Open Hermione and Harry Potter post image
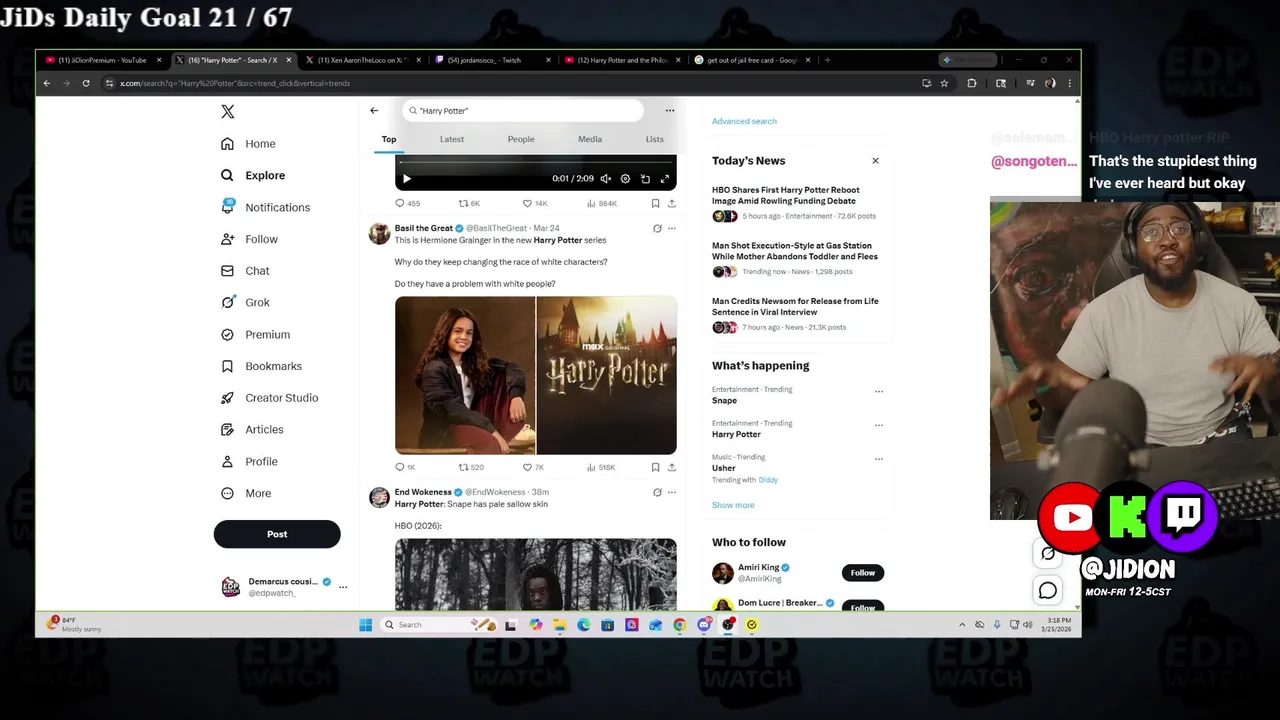Viewport: 1280px width, 720px height. point(536,375)
